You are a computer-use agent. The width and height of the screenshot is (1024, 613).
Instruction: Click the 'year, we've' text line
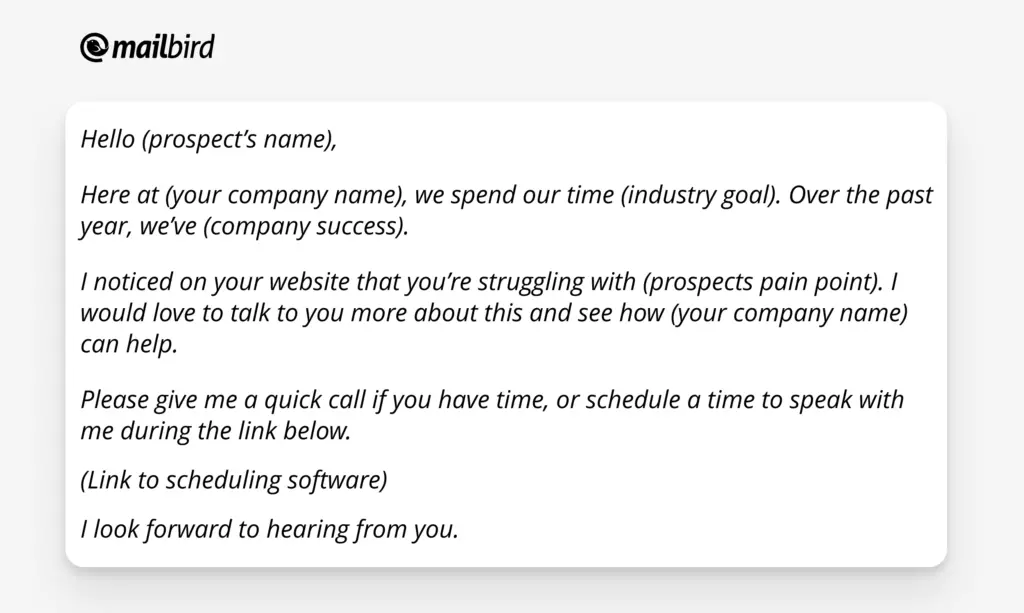138,227
